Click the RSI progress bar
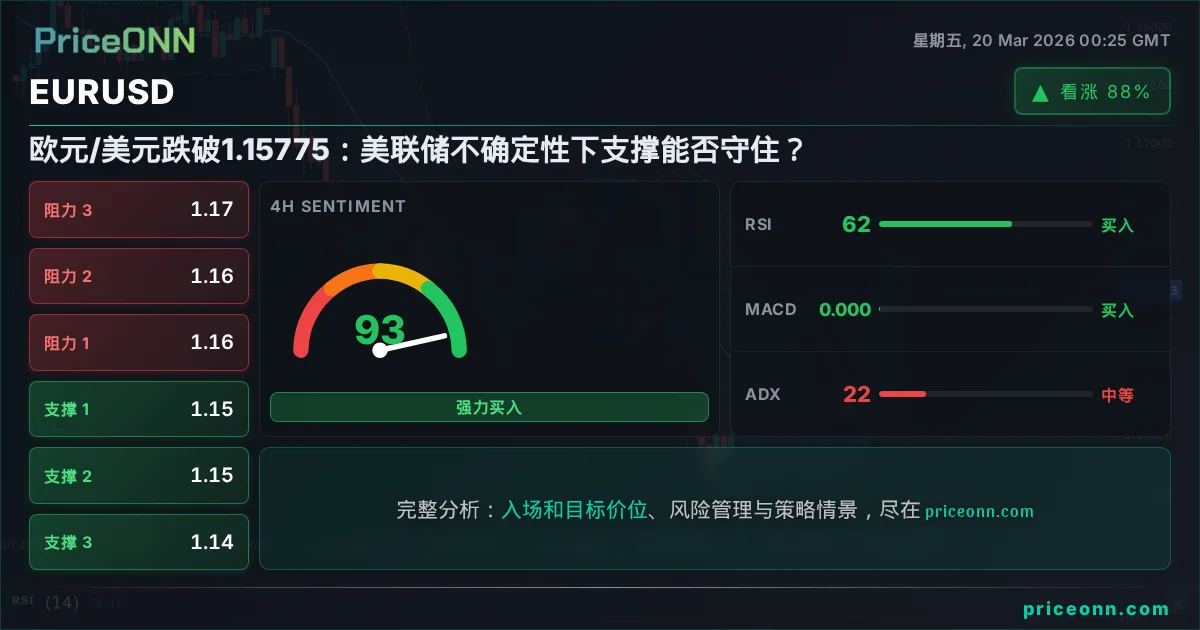 (985, 224)
